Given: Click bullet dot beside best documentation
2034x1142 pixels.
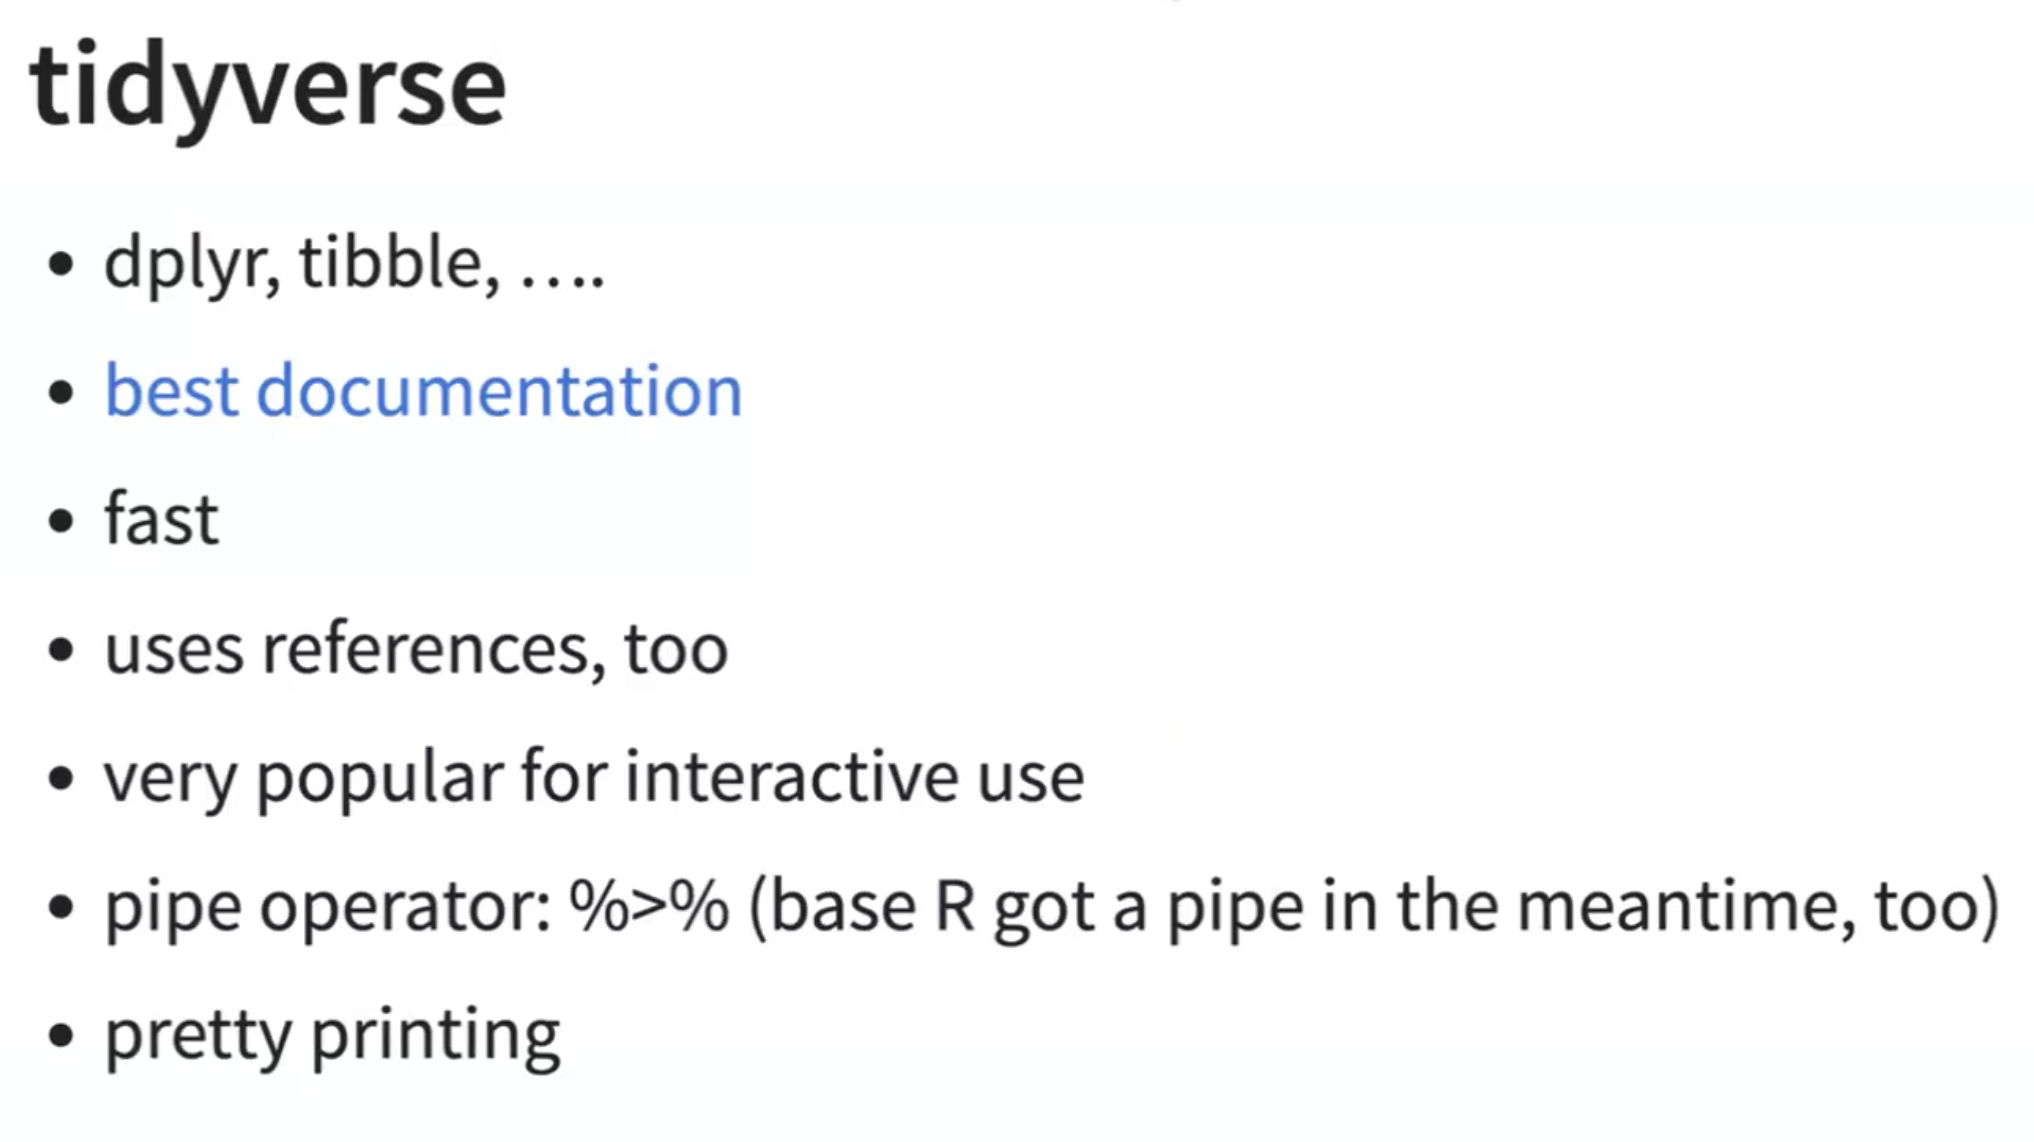Looking at the screenshot, I should pos(61,392).
